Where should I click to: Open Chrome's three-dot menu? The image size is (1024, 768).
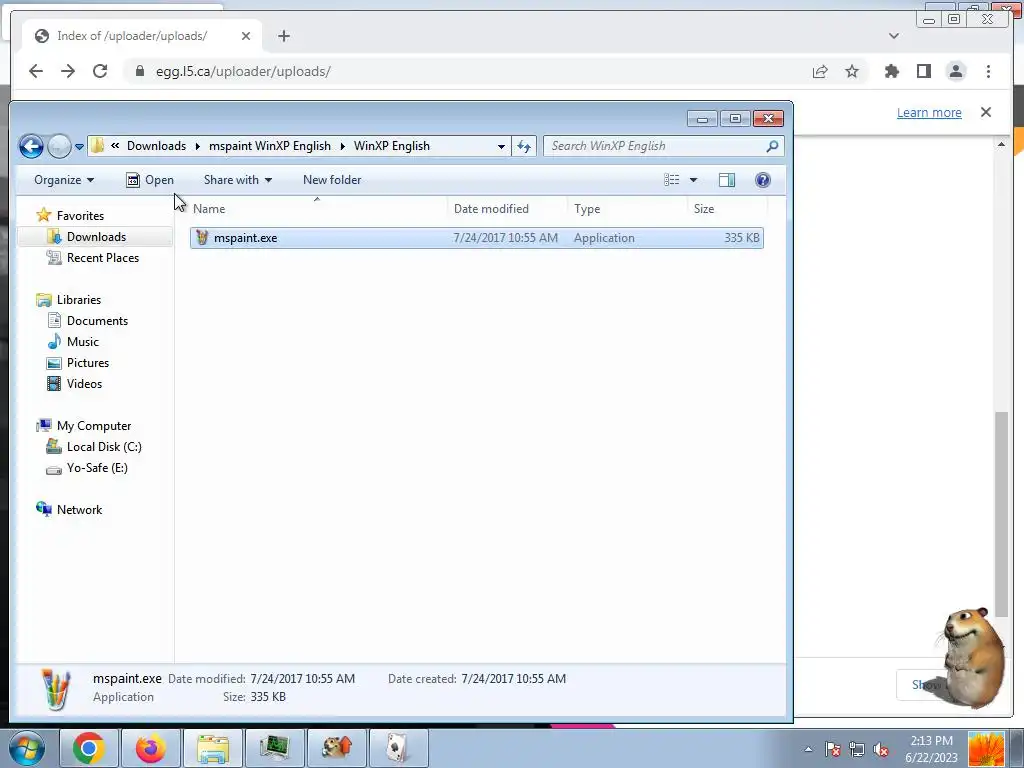click(x=988, y=71)
